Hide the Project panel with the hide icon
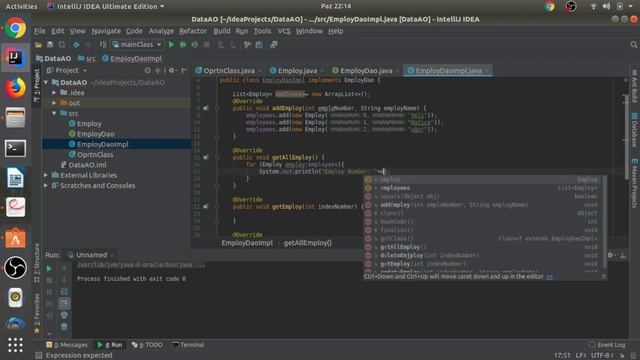Image resolution: width=640 pixels, height=360 pixels. click(x=184, y=70)
